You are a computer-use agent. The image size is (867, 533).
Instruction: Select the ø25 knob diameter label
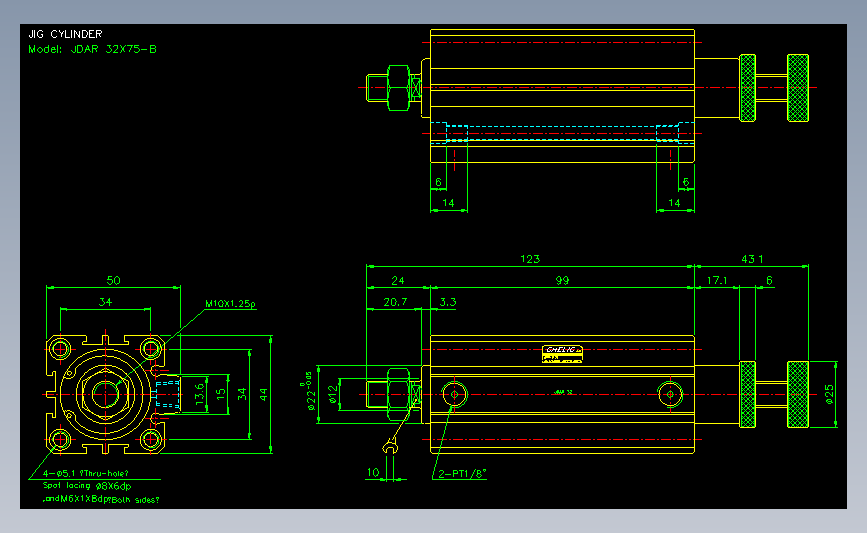tap(829, 394)
